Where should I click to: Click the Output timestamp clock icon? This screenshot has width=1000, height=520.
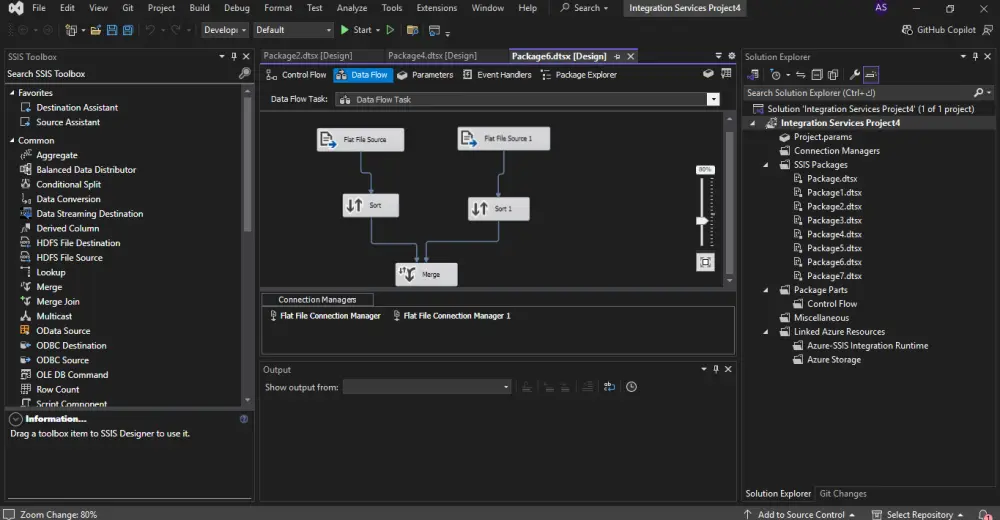click(631, 387)
